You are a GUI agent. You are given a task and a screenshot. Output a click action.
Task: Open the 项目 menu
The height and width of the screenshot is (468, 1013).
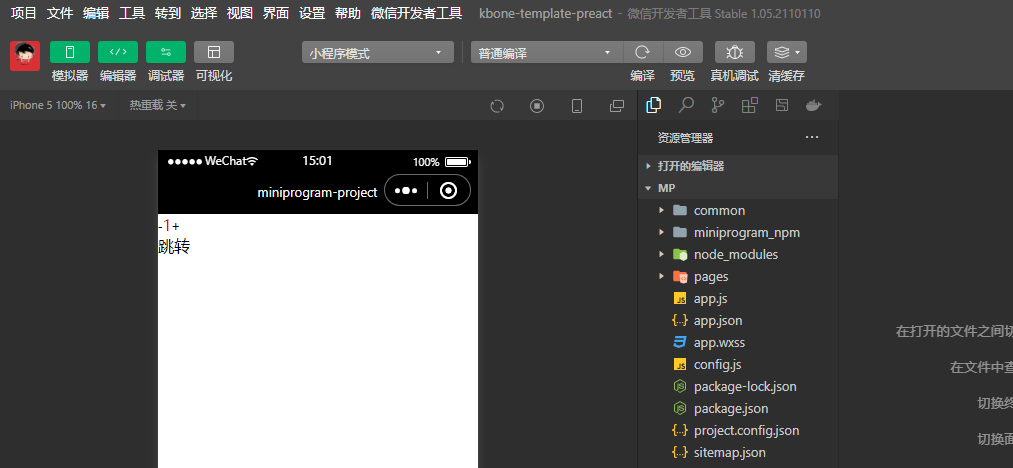pyautogui.click(x=24, y=13)
